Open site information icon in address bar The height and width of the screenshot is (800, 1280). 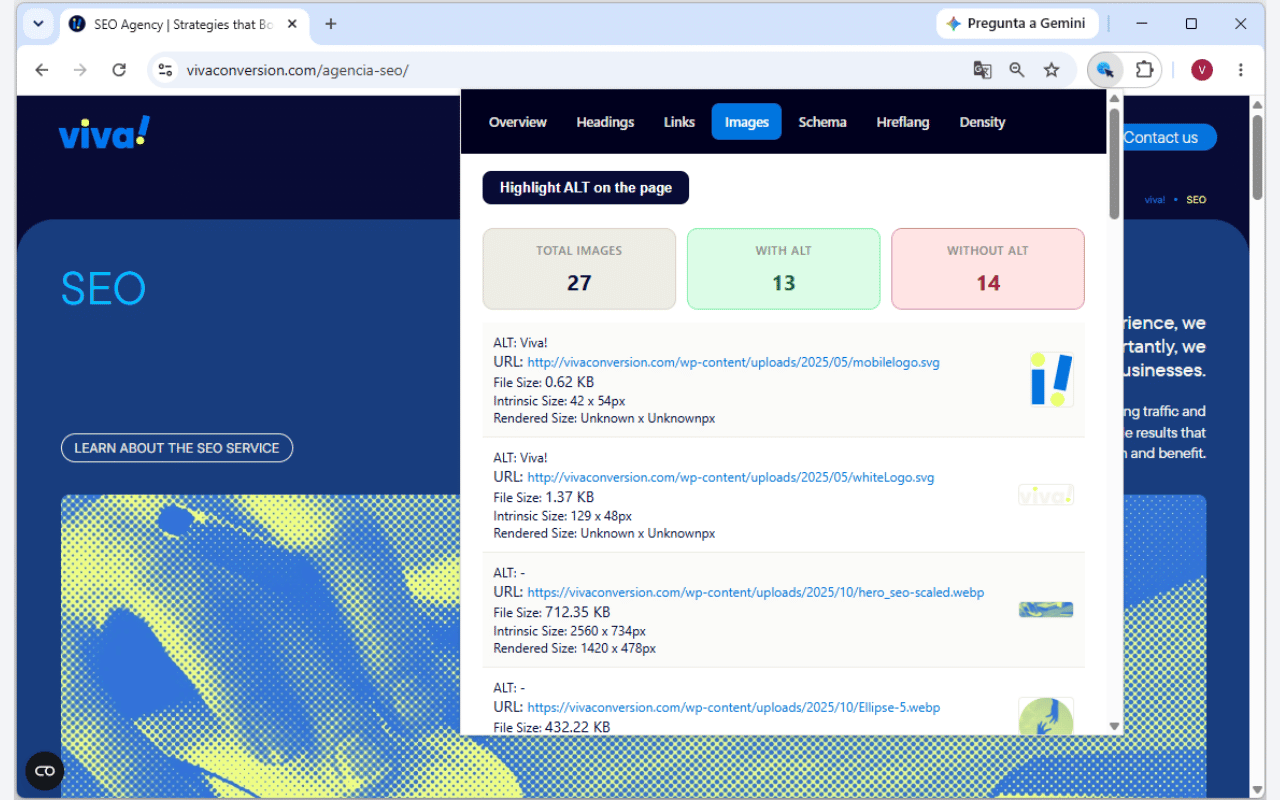click(x=166, y=70)
